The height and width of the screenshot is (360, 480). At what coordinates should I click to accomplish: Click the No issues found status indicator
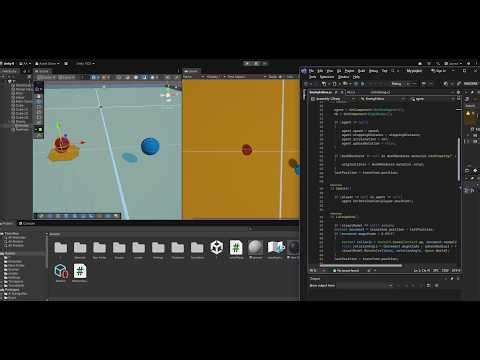(346, 270)
